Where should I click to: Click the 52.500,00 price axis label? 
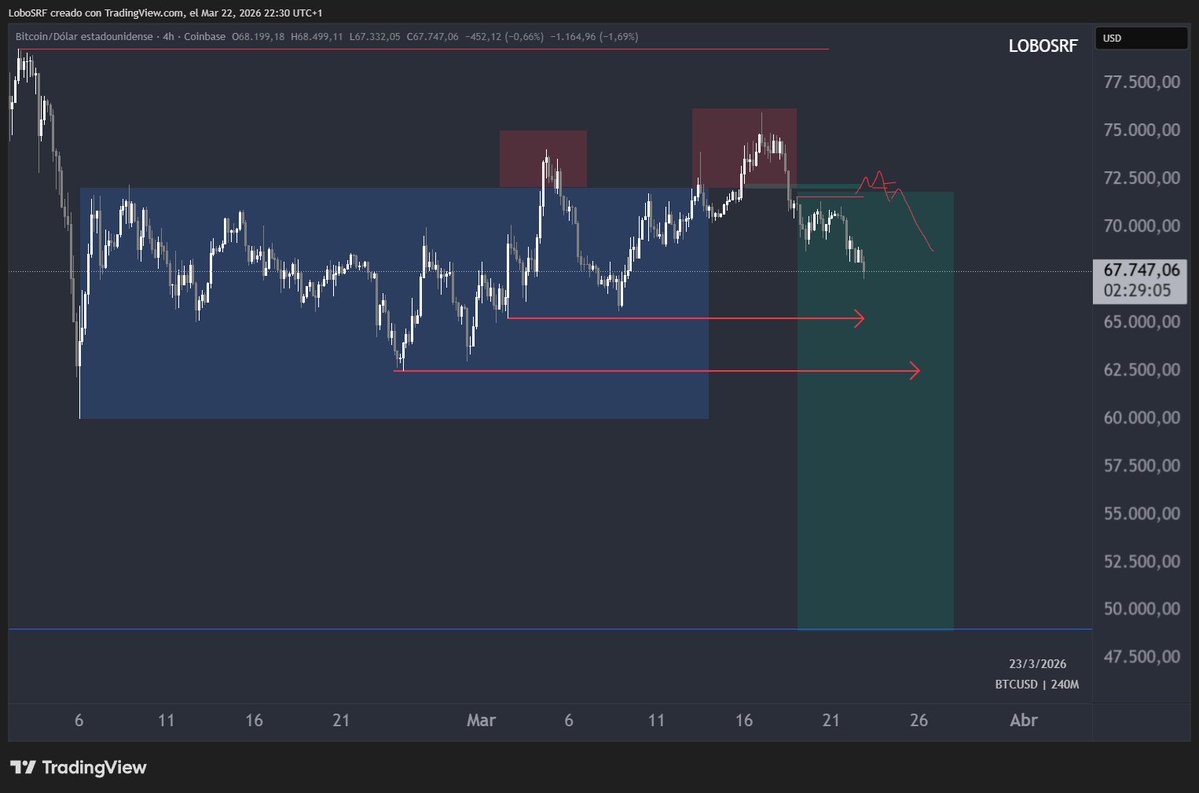[x=1142, y=561]
